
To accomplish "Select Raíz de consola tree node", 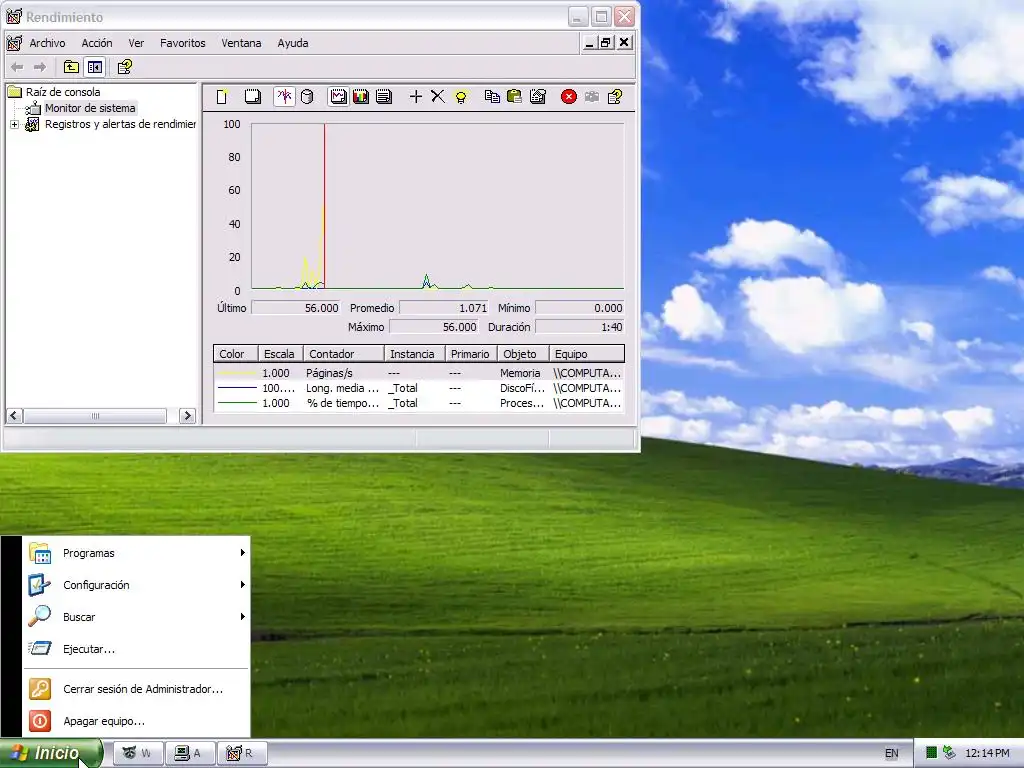I will (x=63, y=92).
